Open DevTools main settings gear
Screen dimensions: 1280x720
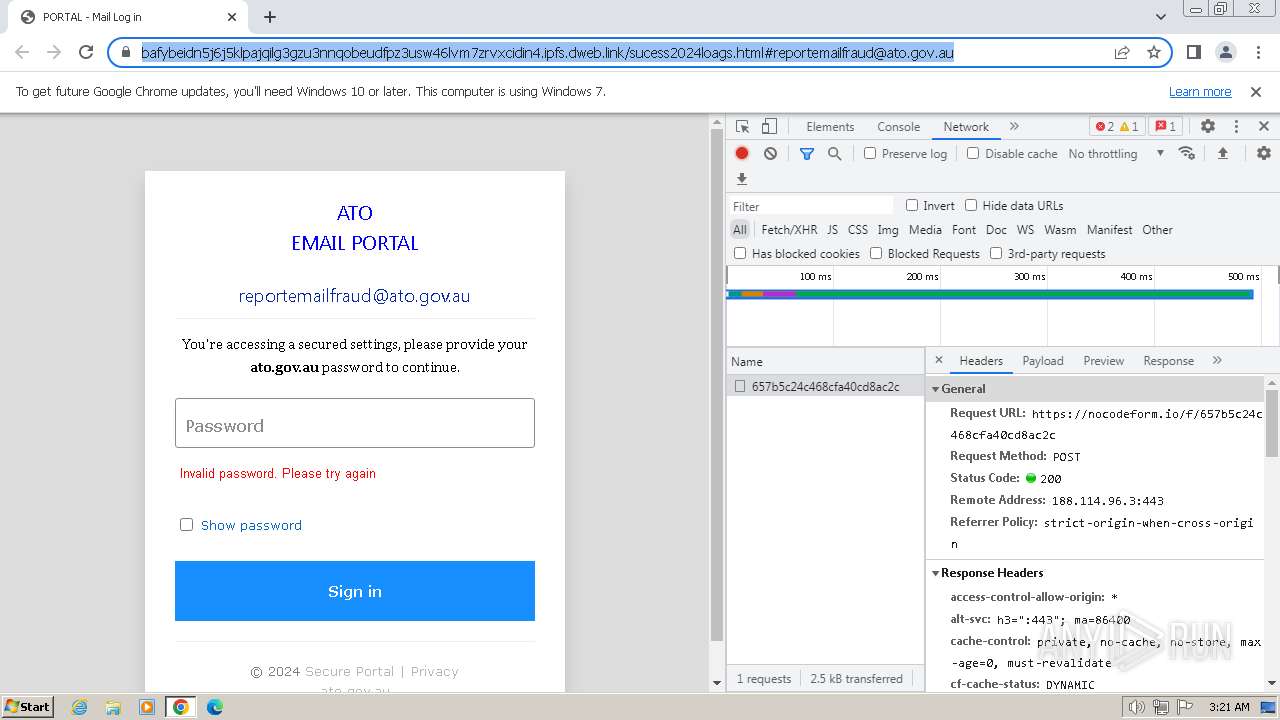click(x=1208, y=127)
